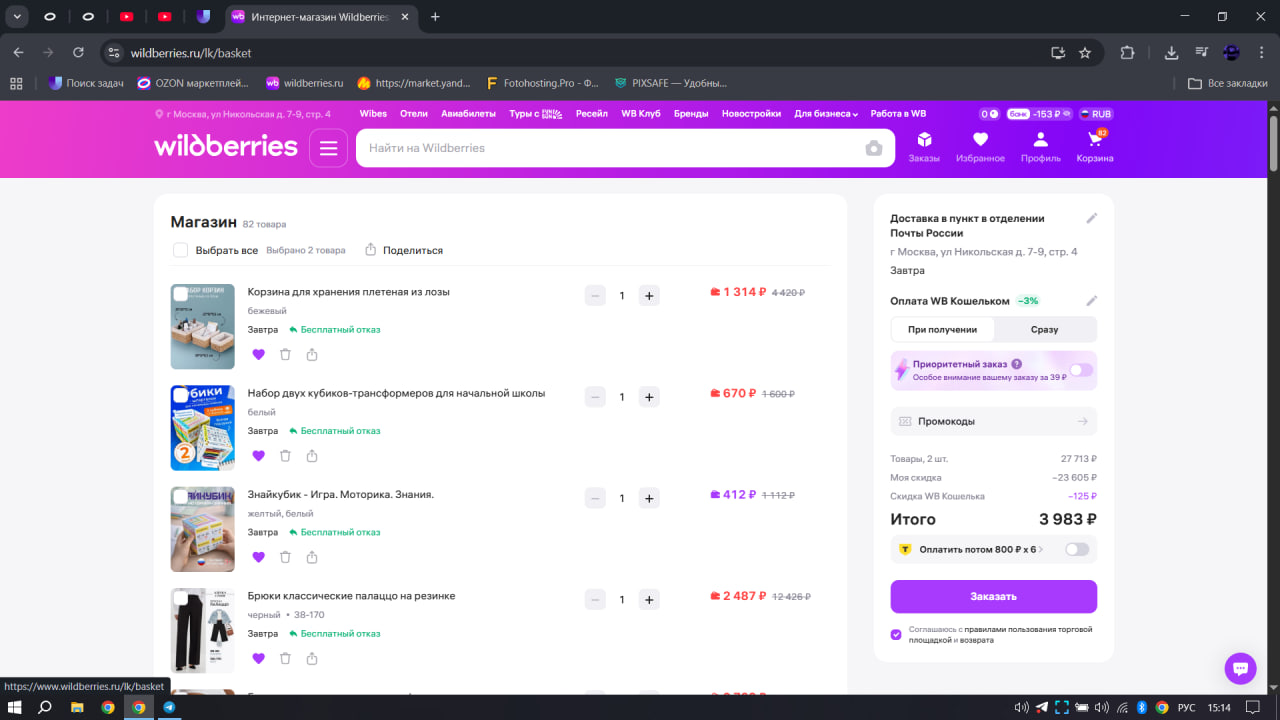Open WB Клуб in the top menu

[x=641, y=114]
